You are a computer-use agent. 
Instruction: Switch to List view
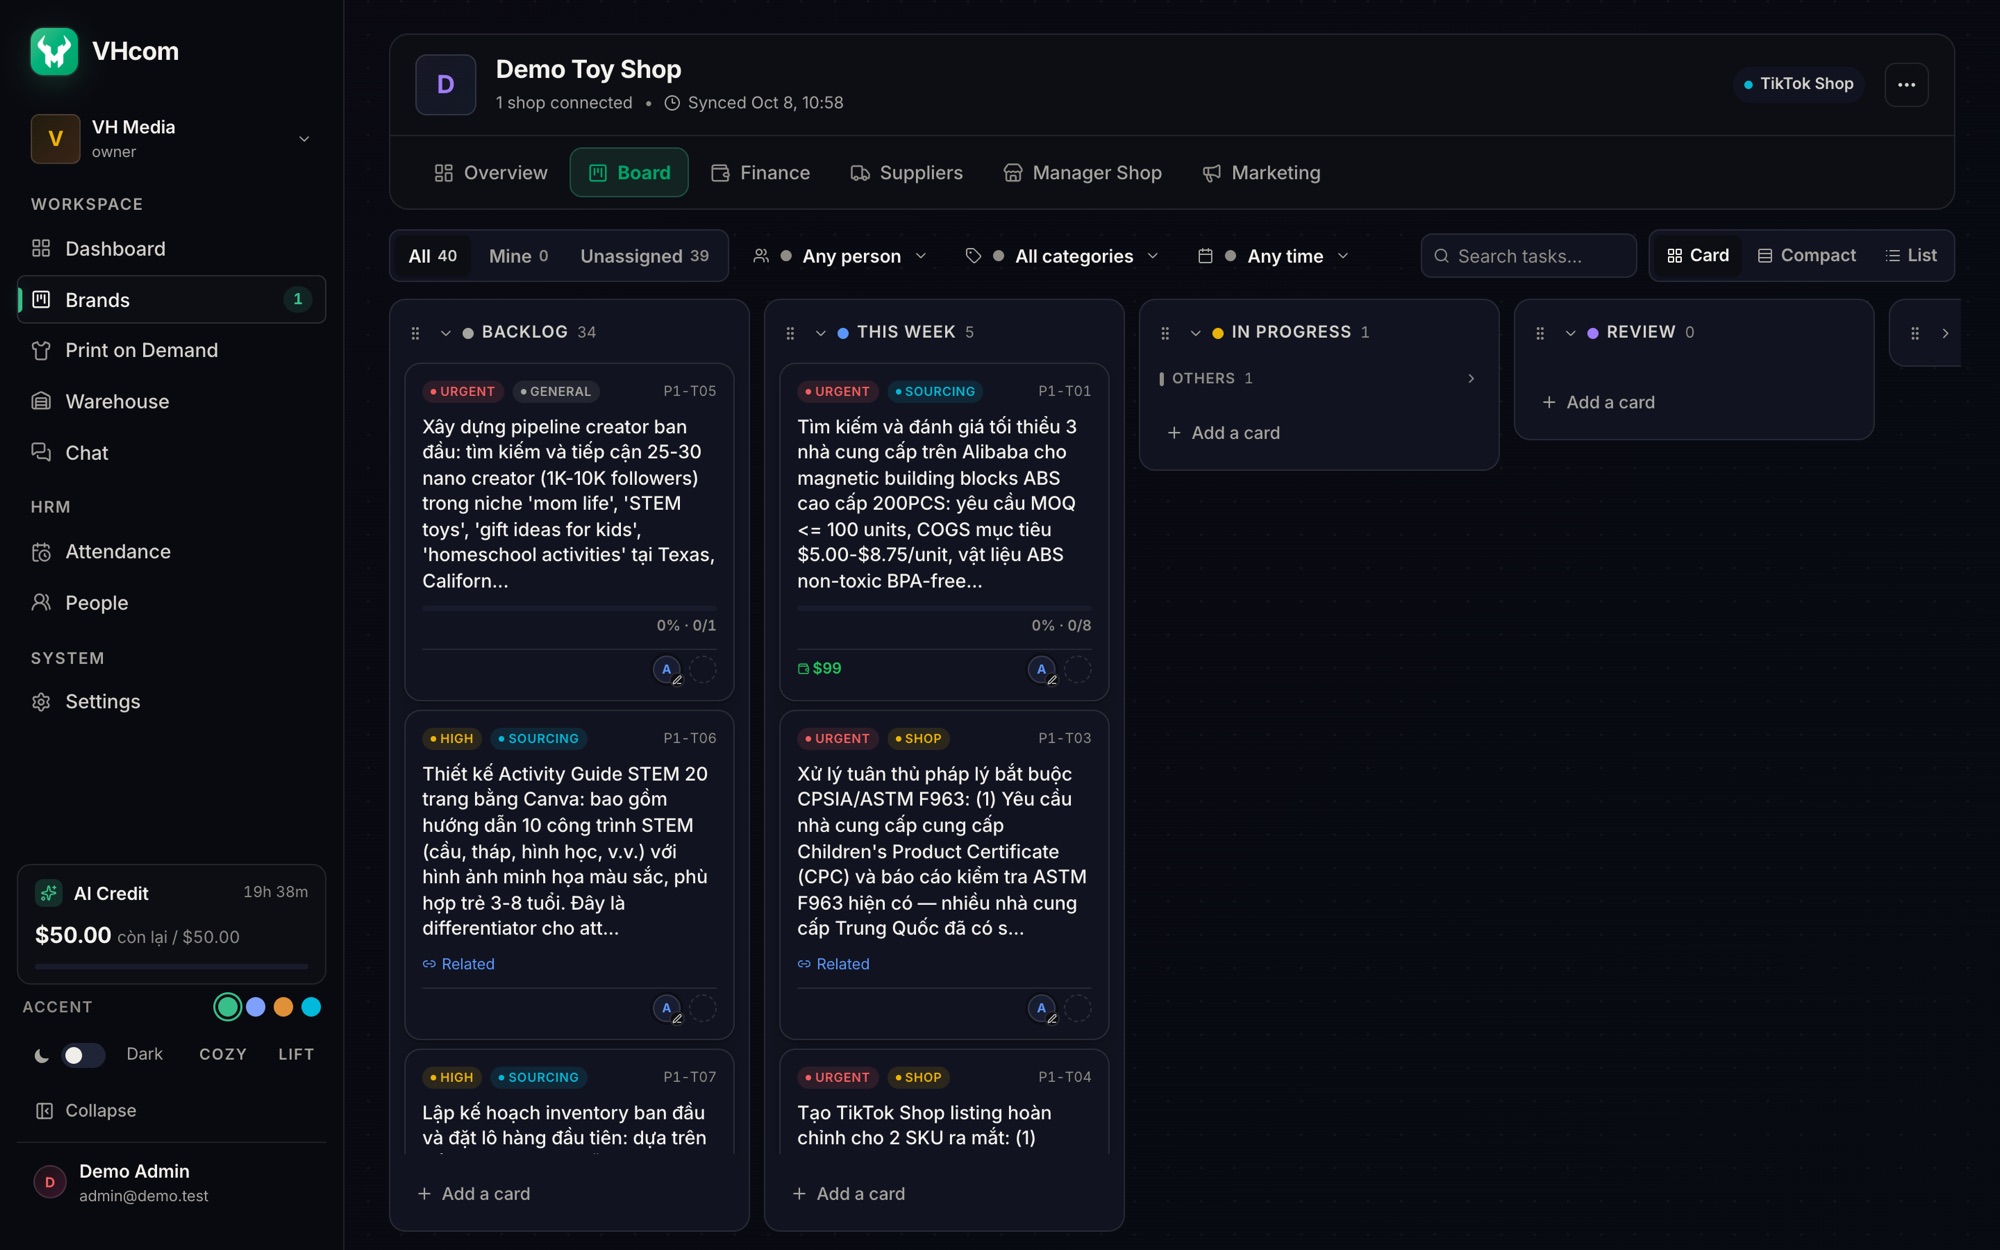click(1911, 256)
